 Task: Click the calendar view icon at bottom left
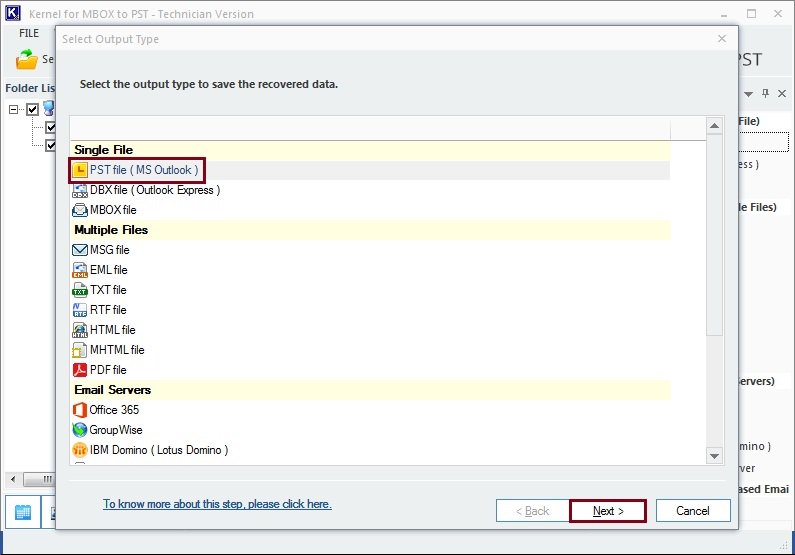point(23,512)
